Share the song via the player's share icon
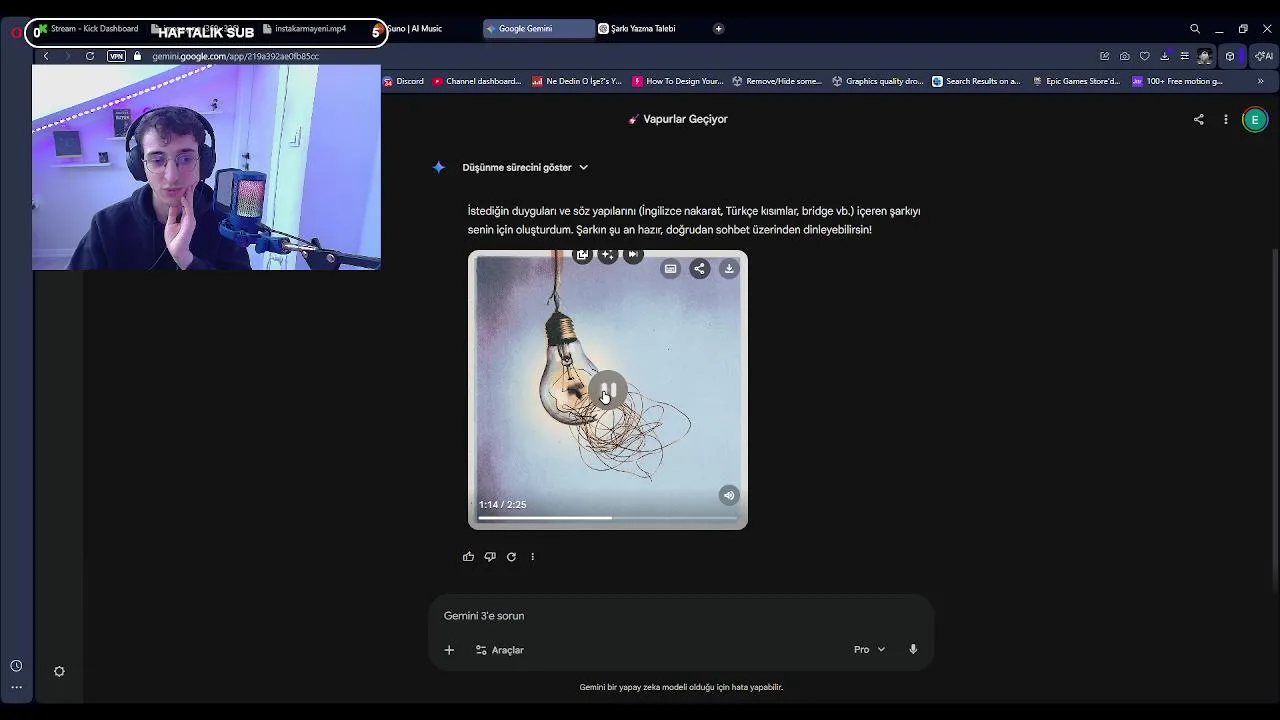1280x720 pixels. click(699, 268)
